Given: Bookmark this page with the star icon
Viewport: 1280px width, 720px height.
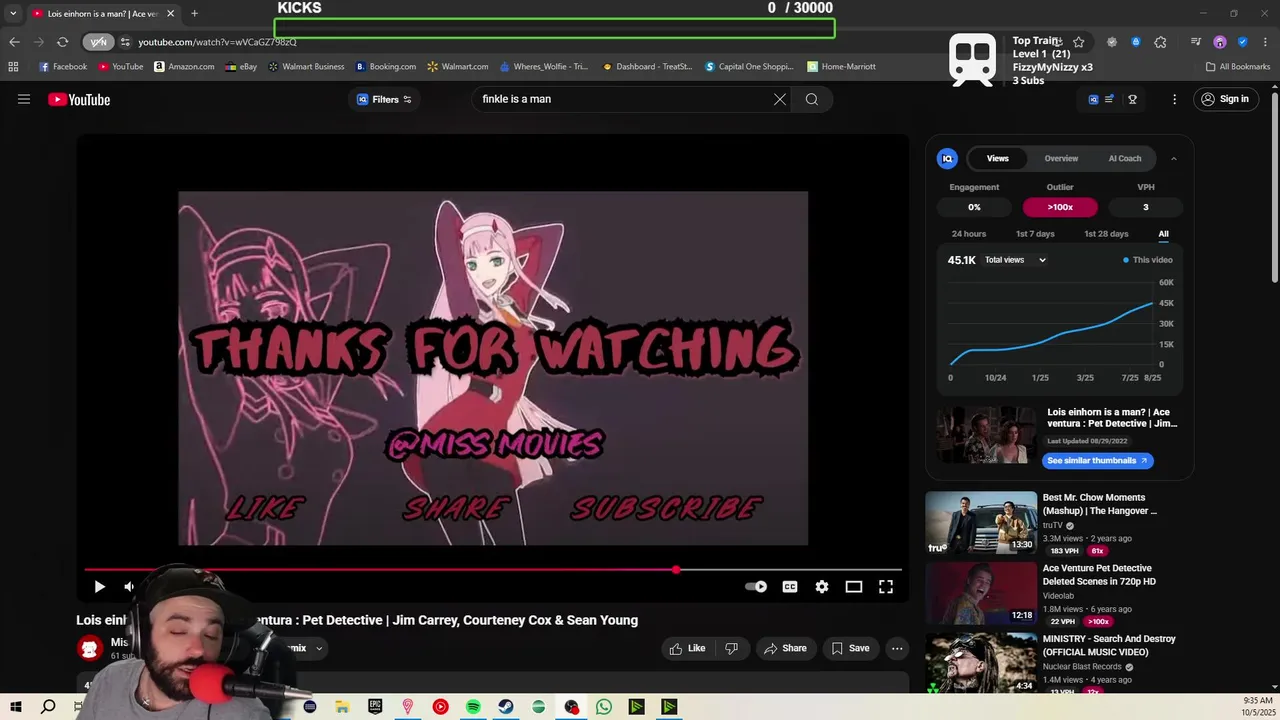Looking at the screenshot, I should pos(1078,42).
